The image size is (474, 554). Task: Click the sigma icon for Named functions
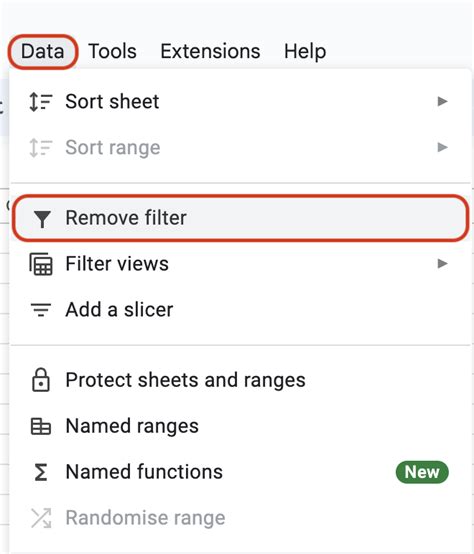(x=41, y=472)
